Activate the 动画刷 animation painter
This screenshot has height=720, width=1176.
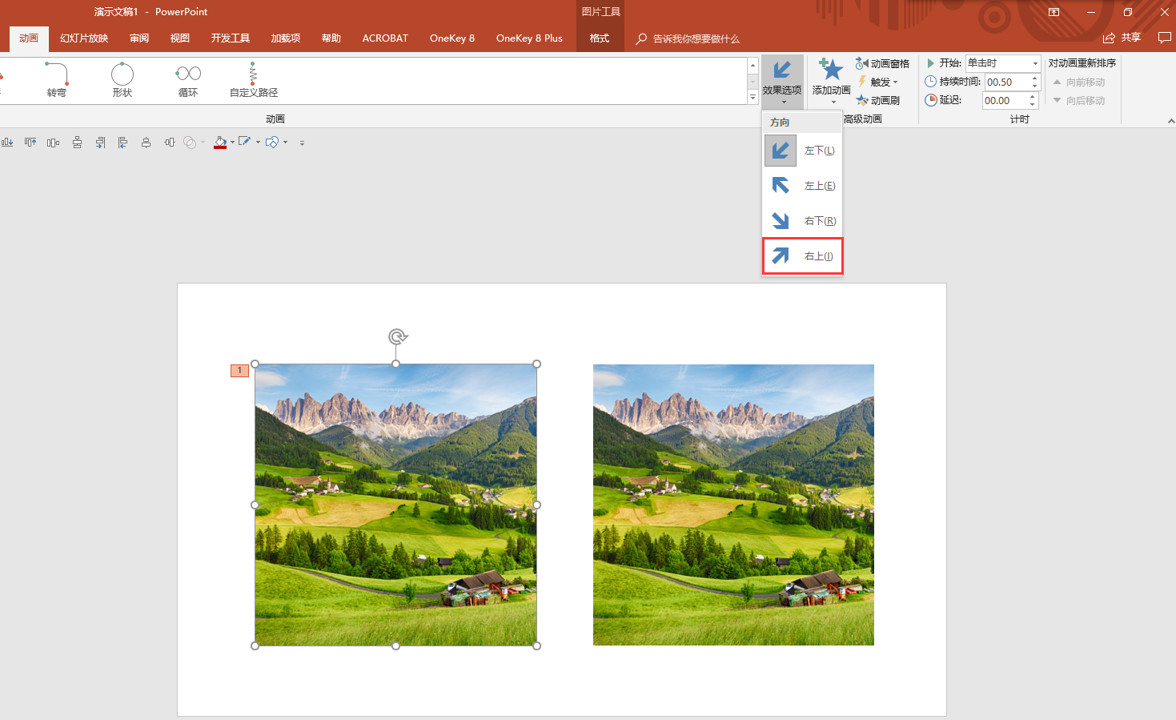click(x=878, y=100)
